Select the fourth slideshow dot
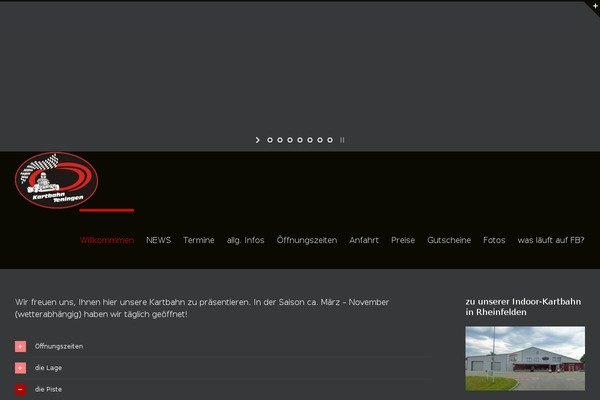This screenshot has height=400, width=600. pyautogui.click(x=300, y=140)
